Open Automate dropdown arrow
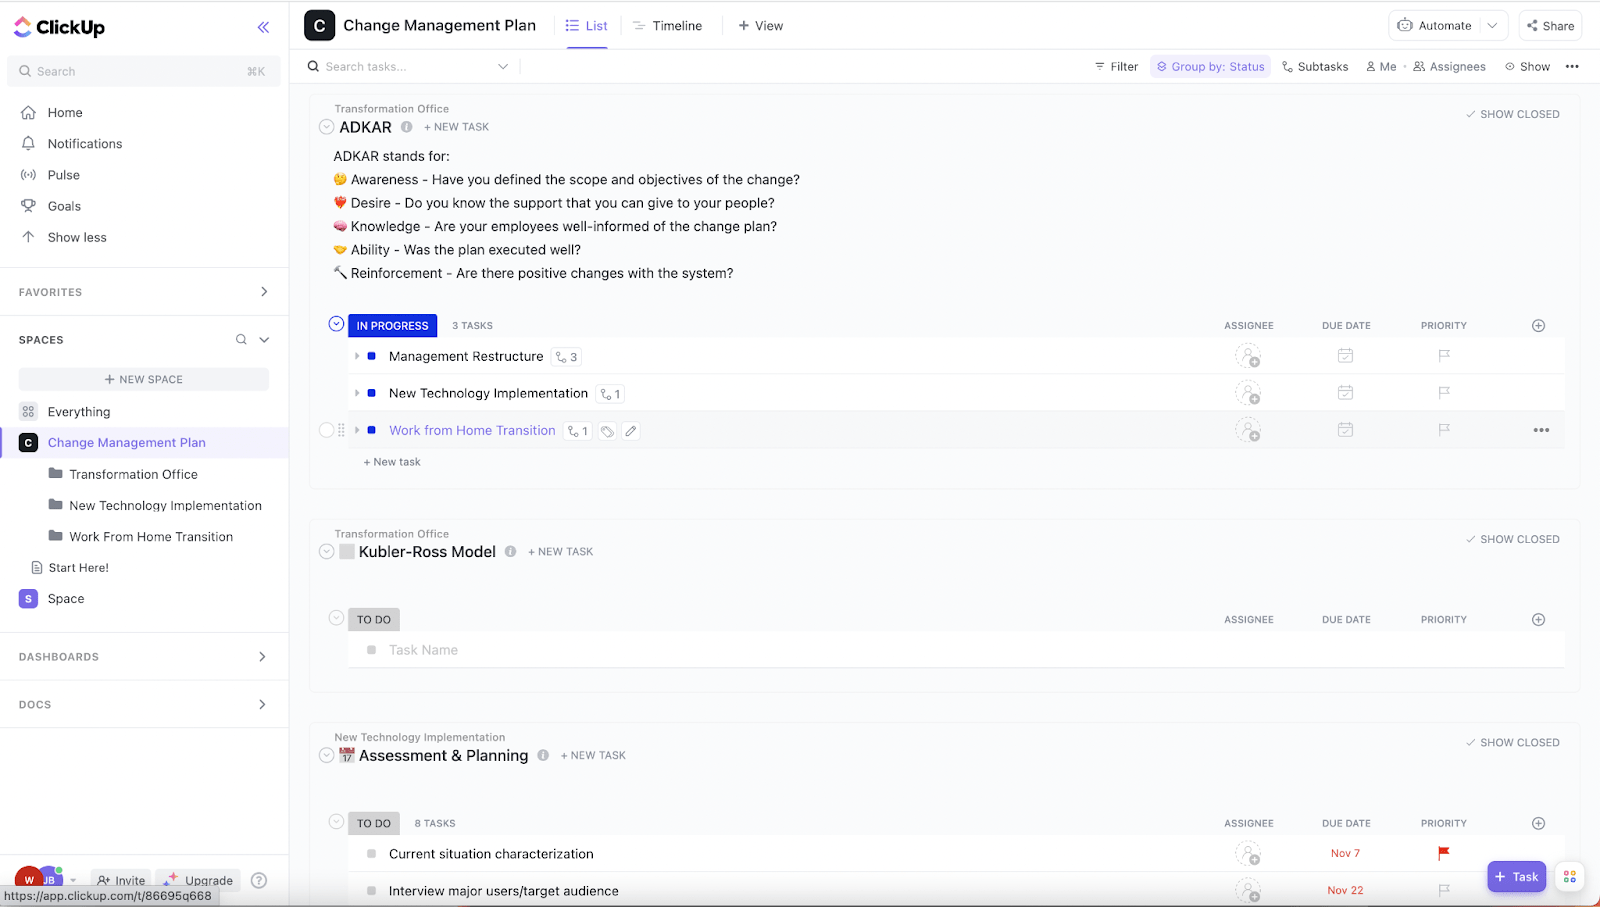Viewport: 1600px width, 907px height. coord(1492,26)
